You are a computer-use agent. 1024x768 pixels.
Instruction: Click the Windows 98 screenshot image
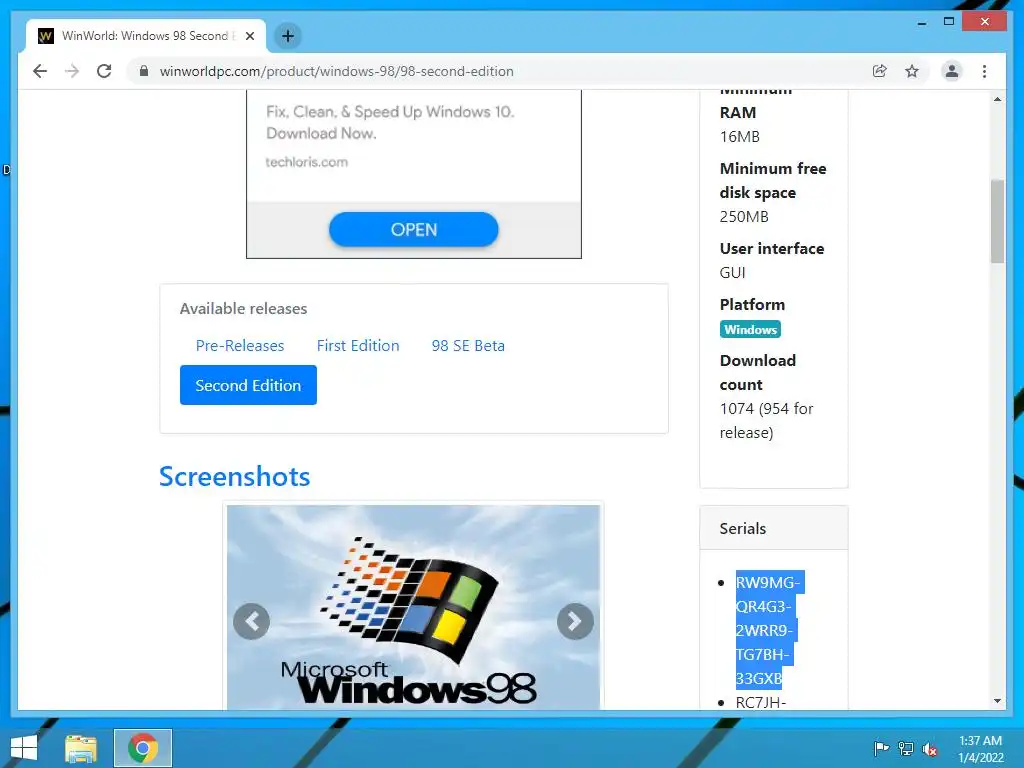(413, 607)
